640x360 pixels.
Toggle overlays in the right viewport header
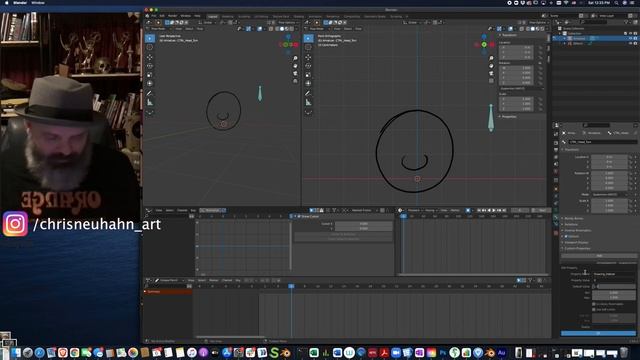pos(511,29)
